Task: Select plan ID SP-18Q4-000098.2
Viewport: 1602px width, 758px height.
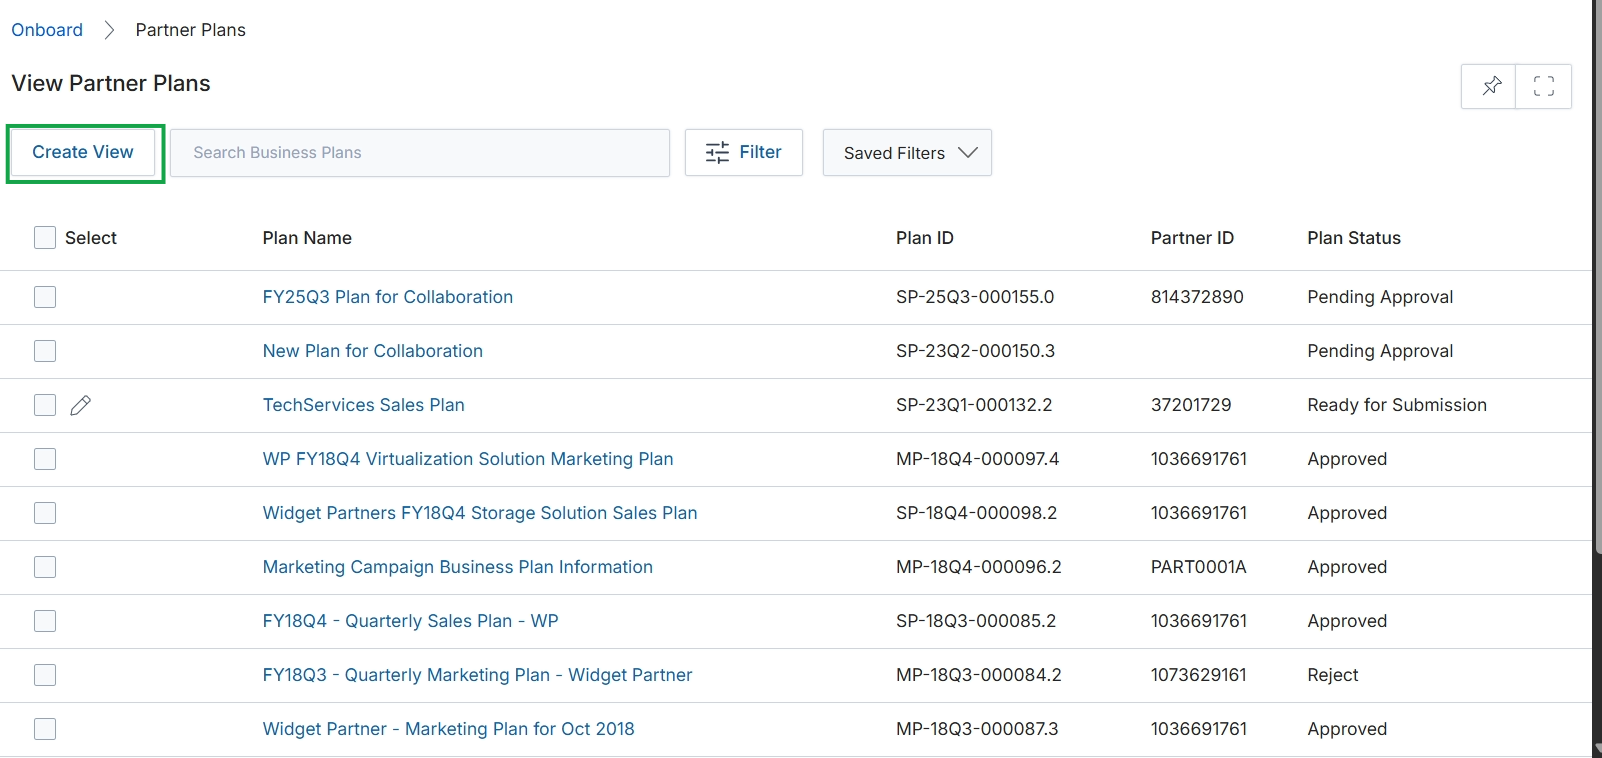Action: coord(976,513)
